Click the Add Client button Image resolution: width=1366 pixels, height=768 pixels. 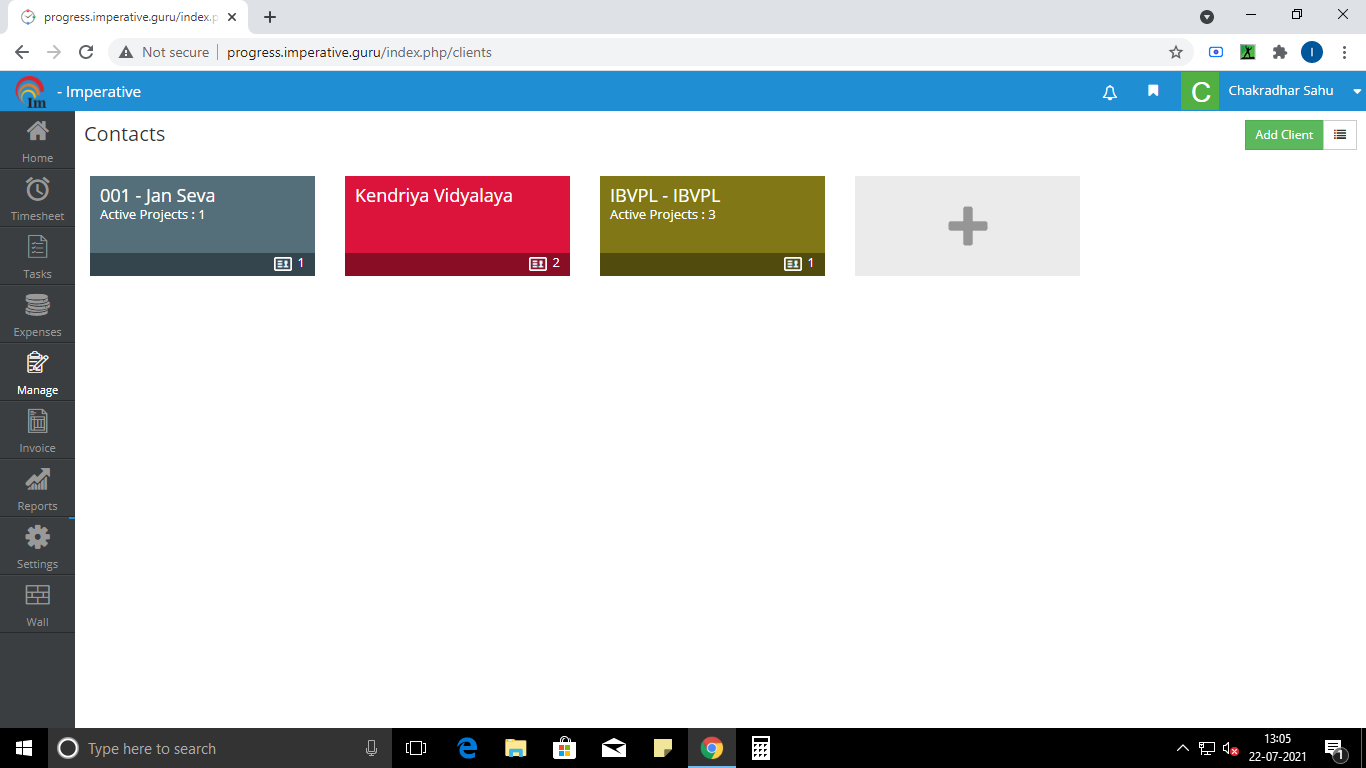pyautogui.click(x=1283, y=135)
